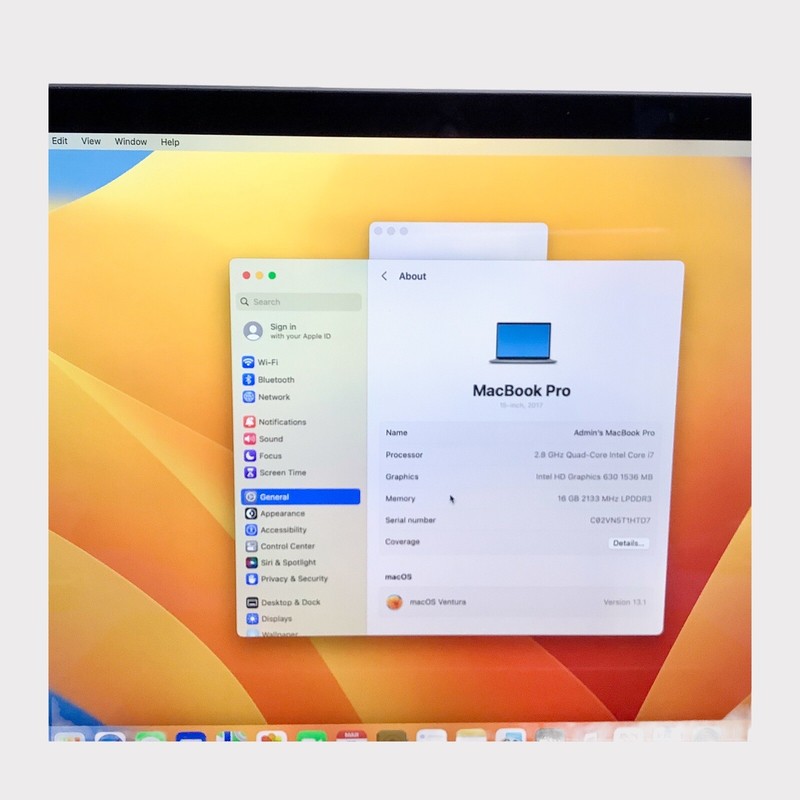Open Appearance settings icon

point(251,513)
